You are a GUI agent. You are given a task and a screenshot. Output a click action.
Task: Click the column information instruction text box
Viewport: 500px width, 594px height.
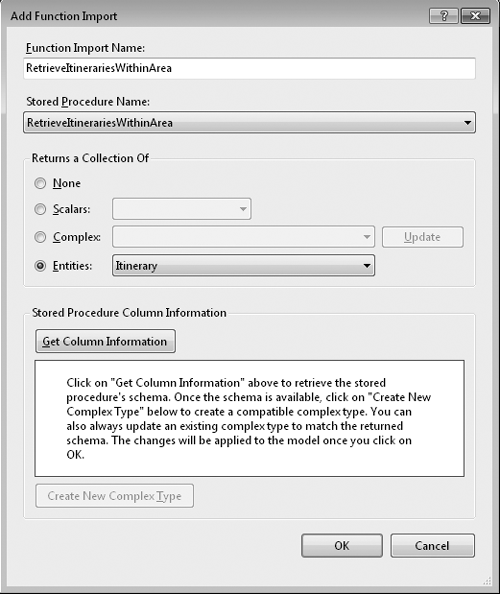pyautogui.click(x=249, y=419)
